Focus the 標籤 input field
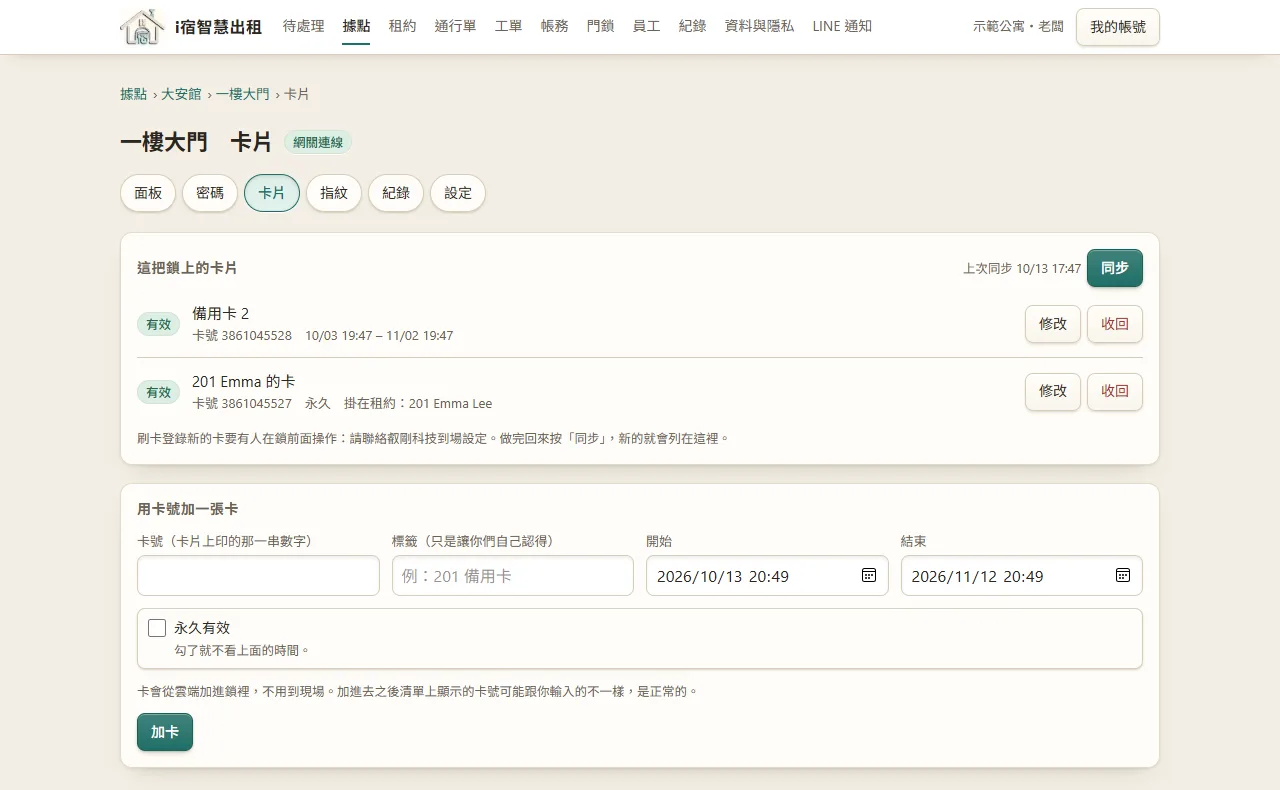 click(x=513, y=576)
